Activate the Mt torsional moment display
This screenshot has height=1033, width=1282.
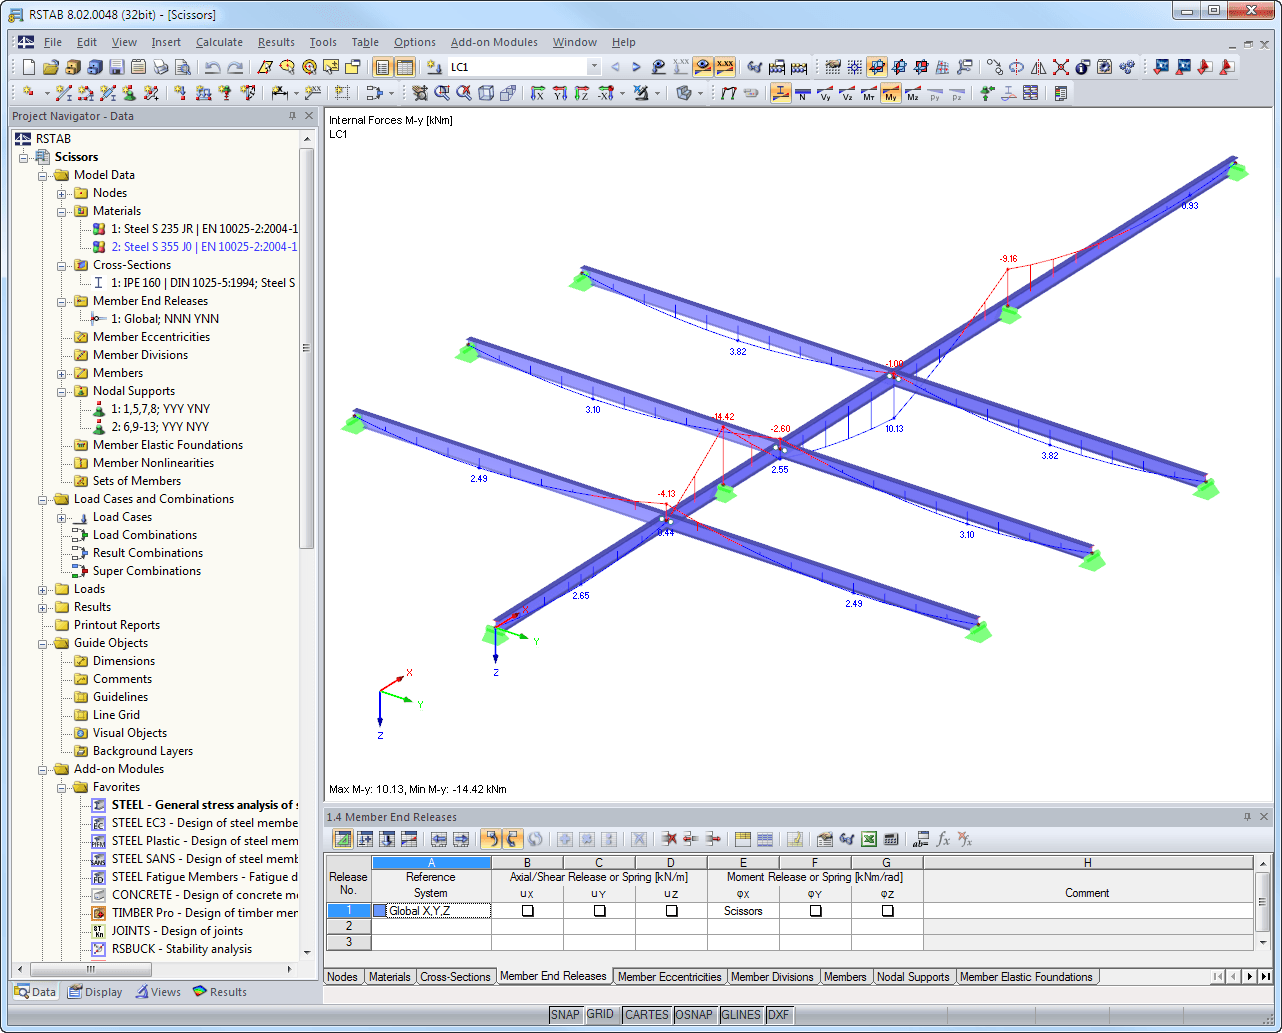[869, 93]
